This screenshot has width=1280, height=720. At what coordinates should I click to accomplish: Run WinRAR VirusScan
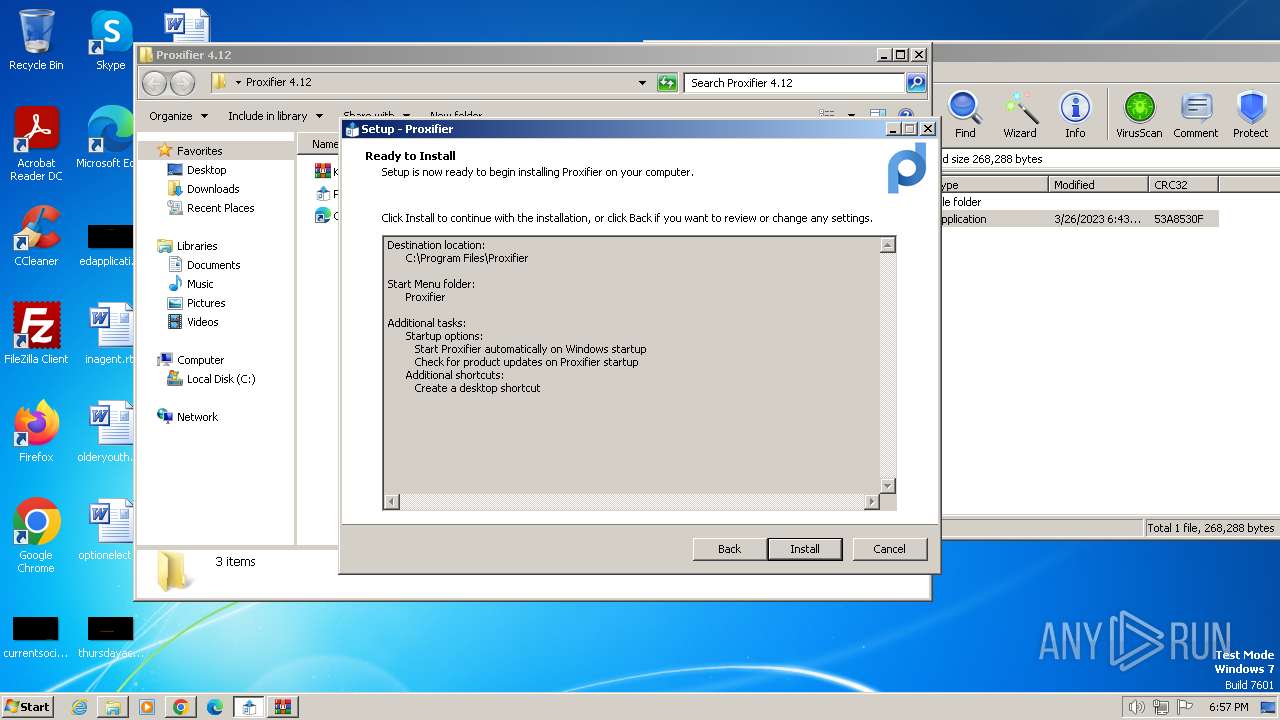pyautogui.click(x=1139, y=115)
